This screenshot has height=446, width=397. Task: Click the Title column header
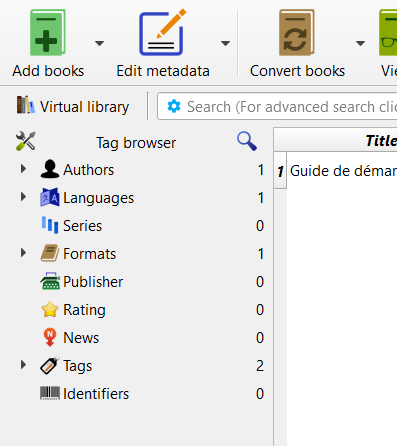(335, 140)
